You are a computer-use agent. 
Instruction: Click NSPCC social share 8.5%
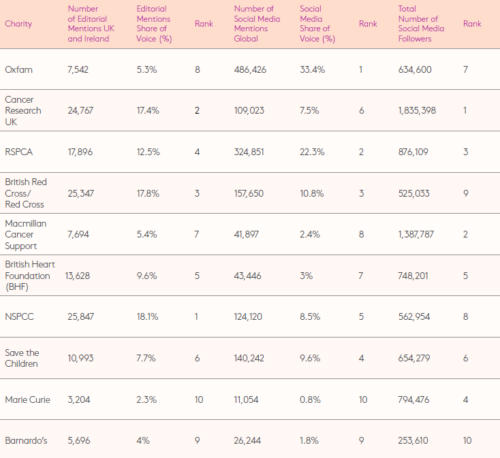[x=310, y=317]
